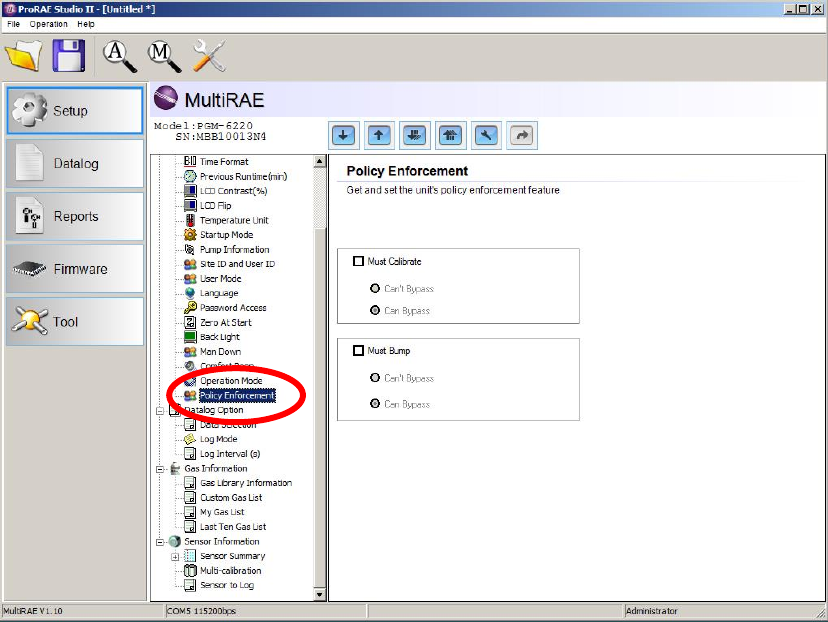
Task: Open the Tool sidebar section
Action: coord(75,322)
